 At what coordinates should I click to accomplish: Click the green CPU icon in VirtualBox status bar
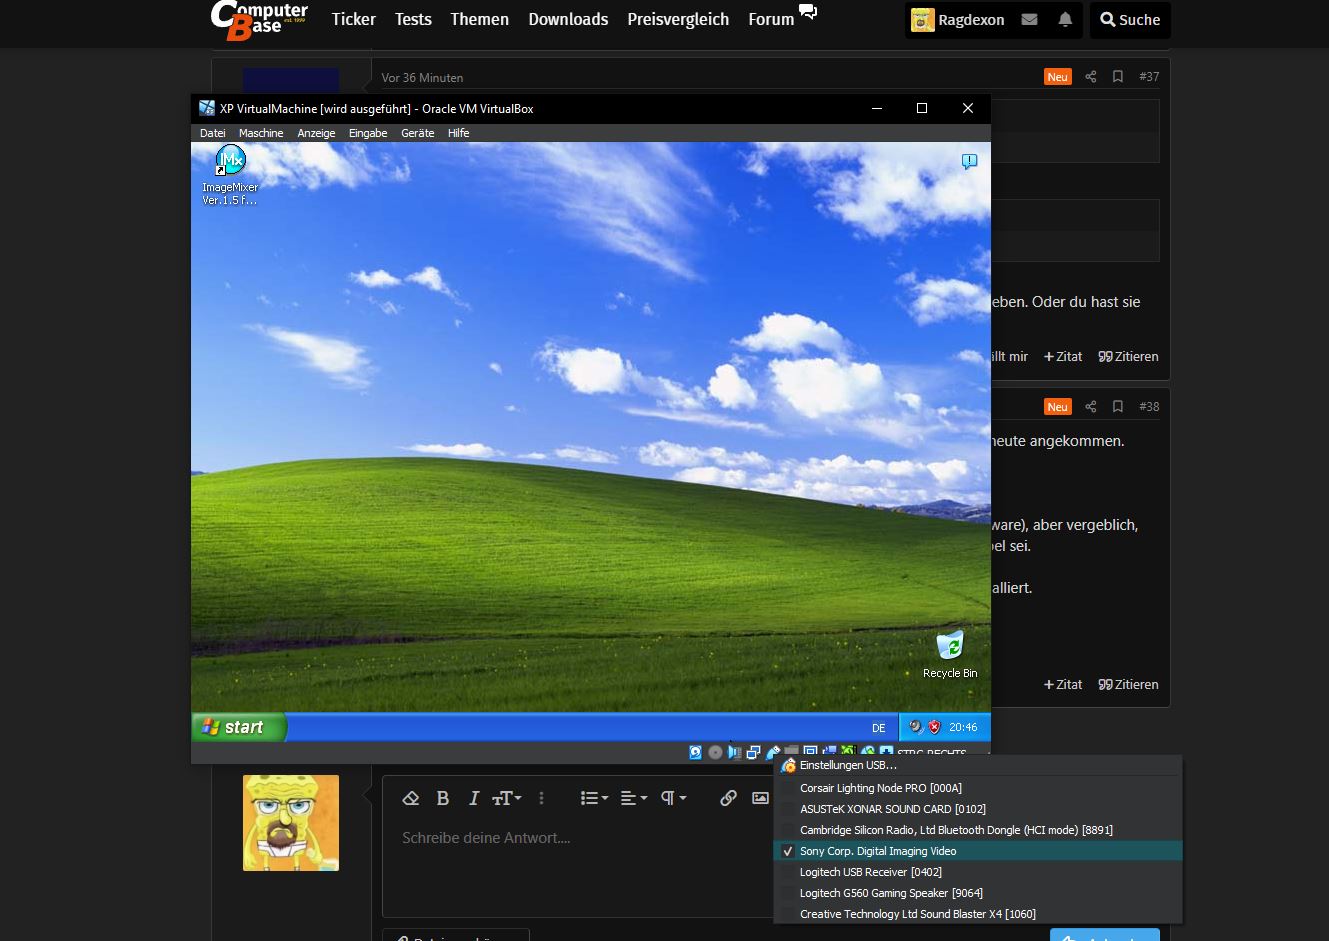coord(848,750)
